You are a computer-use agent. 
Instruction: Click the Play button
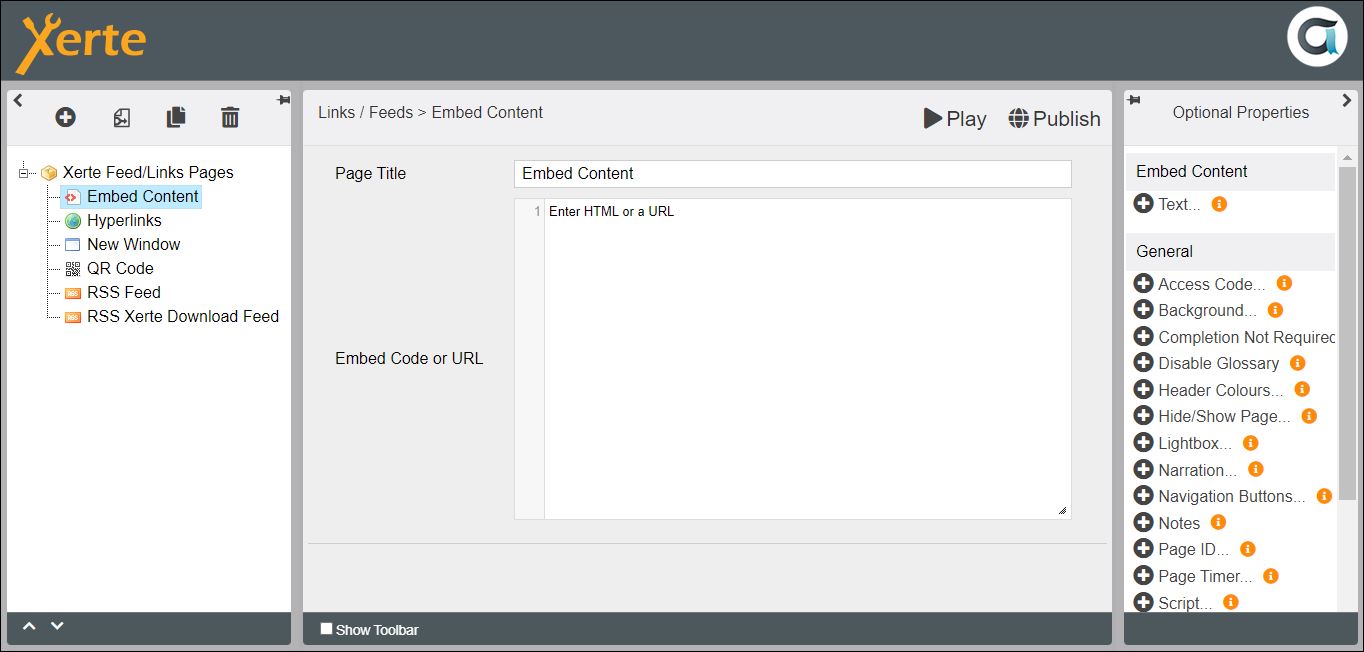coord(954,119)
